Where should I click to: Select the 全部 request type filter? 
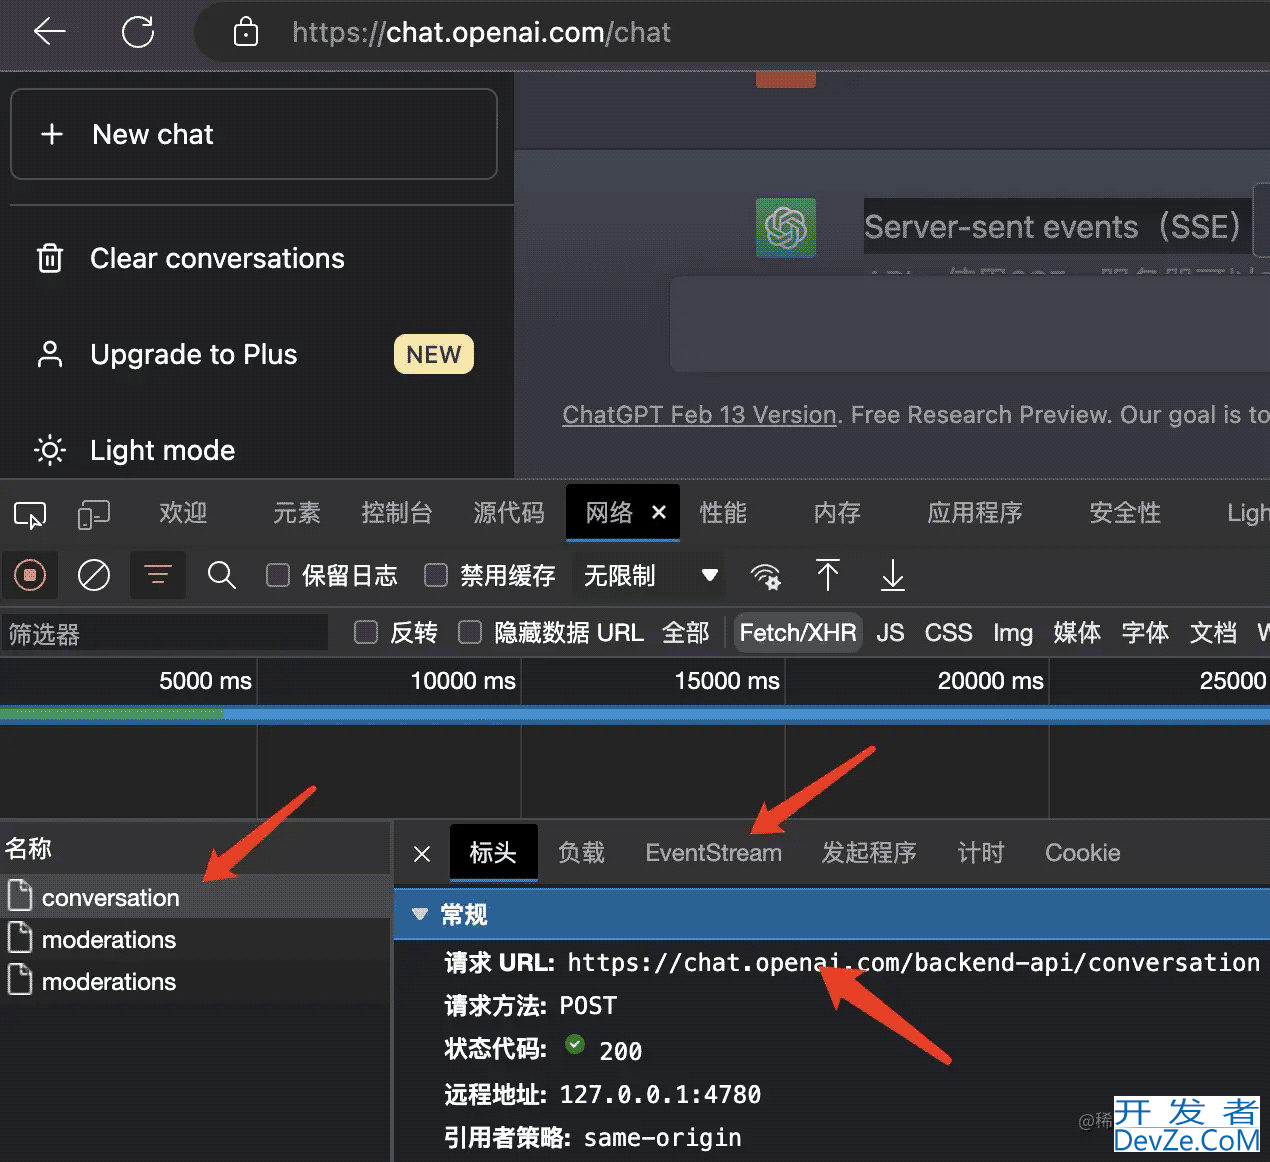(x=686, y=633)
